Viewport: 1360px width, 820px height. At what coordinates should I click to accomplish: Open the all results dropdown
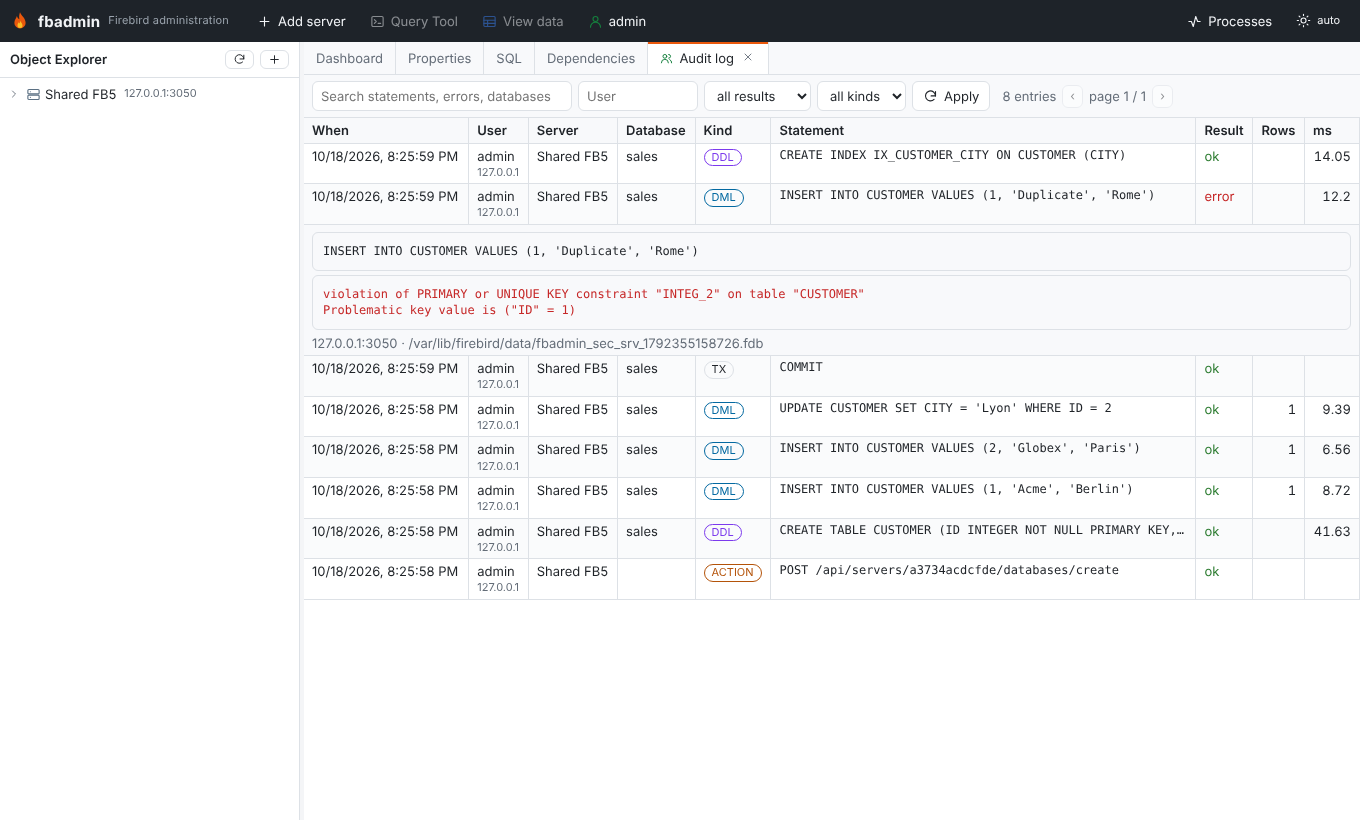(x=757, y=96)
